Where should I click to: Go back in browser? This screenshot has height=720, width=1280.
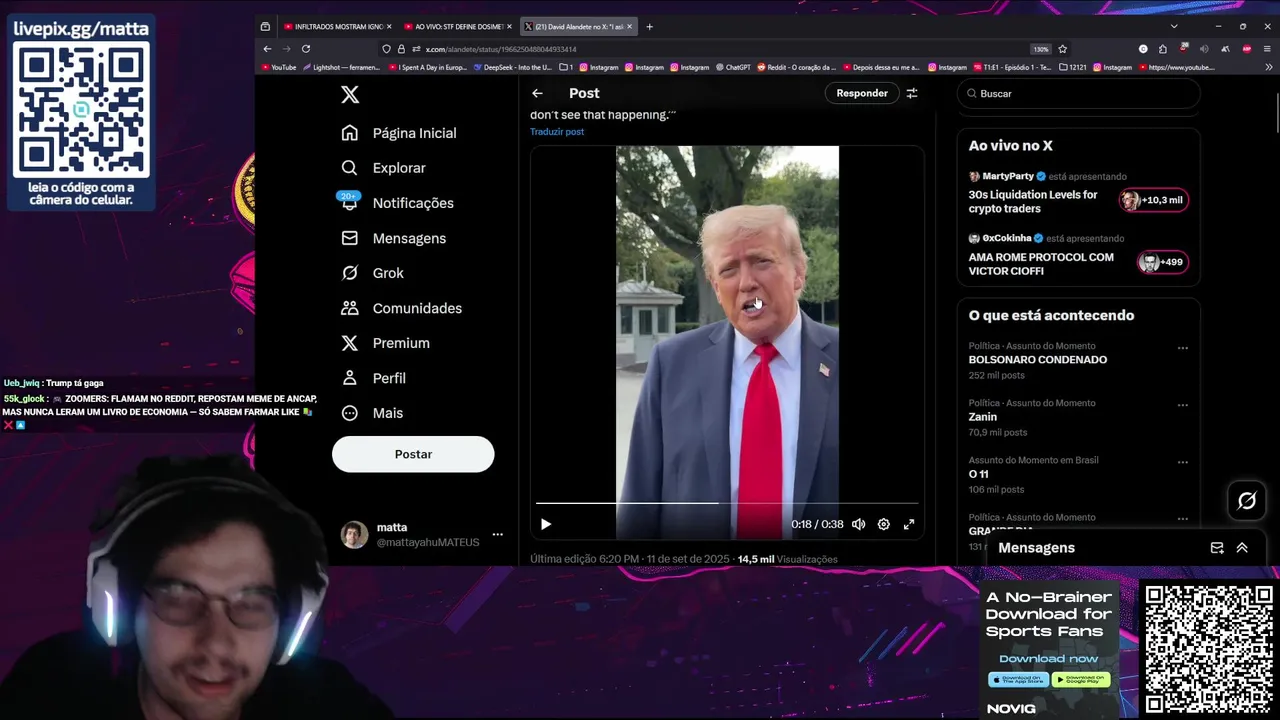click(267, 49)
